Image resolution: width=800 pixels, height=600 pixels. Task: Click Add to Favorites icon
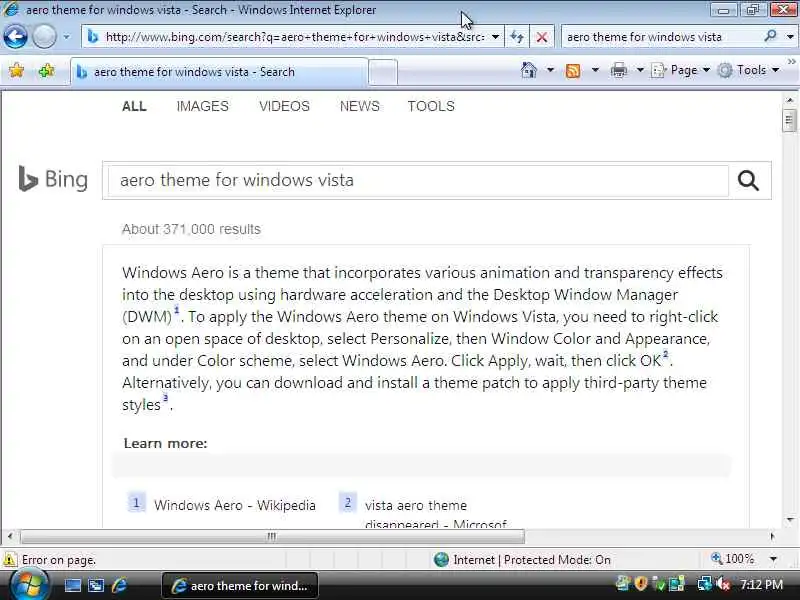(x=46, y=70)
